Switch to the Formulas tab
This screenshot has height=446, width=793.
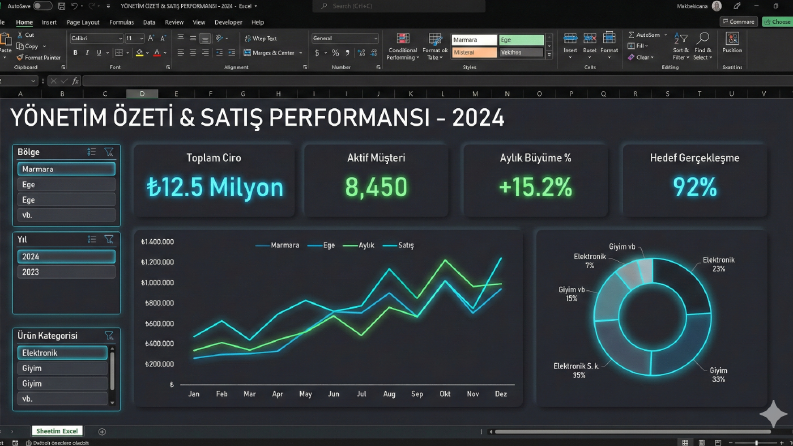click(121, 22)
